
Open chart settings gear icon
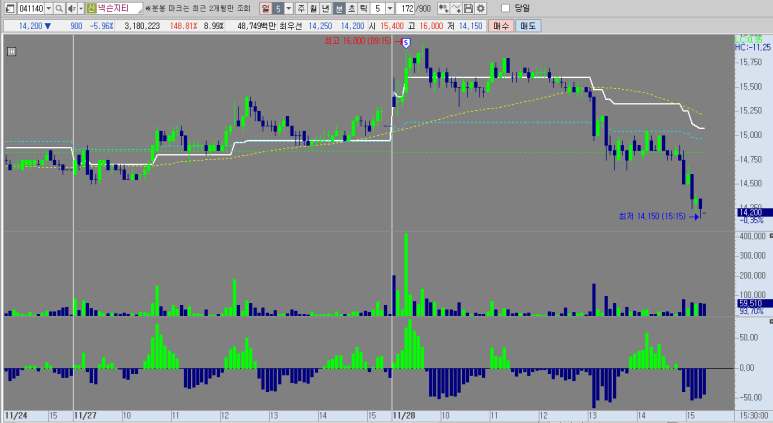480,8
